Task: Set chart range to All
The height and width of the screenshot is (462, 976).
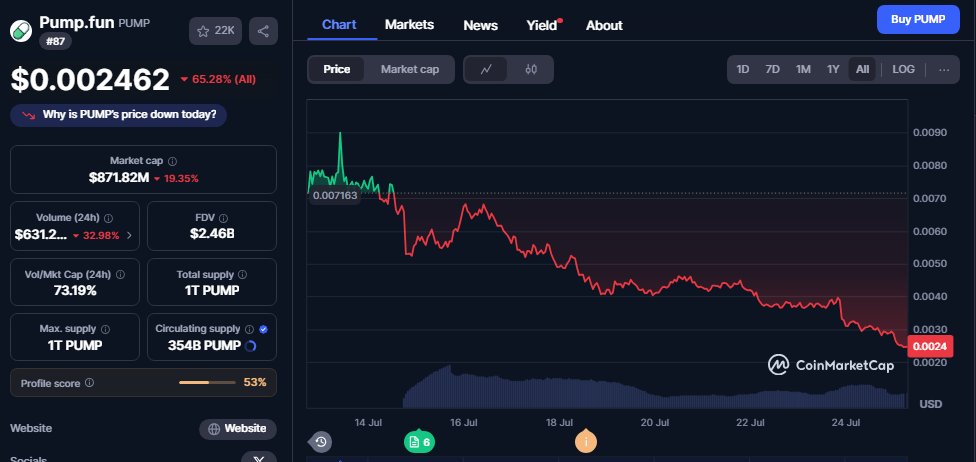Action: click(862, 69)
